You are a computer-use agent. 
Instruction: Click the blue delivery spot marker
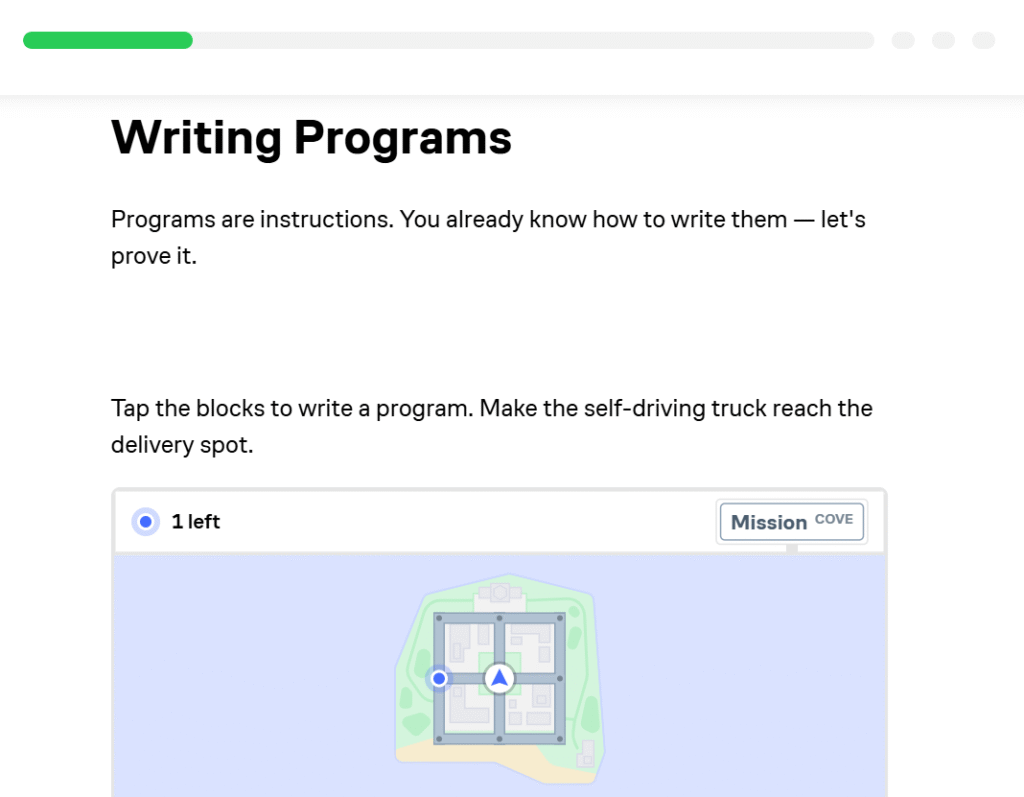[x=439, y=678]
